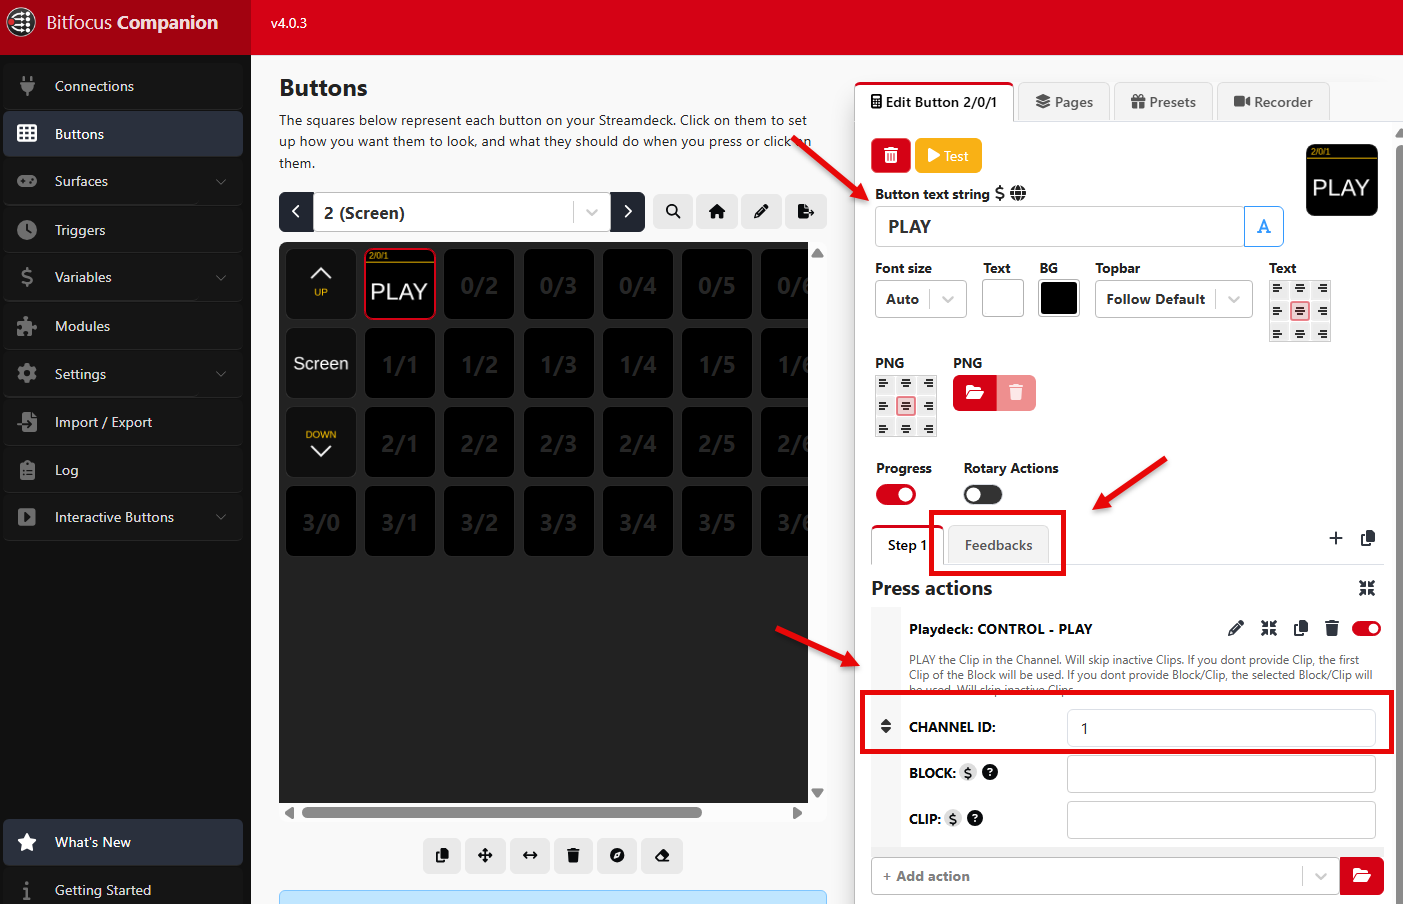This screenshot has width=1403, height=904.
Task: Select the Step 1 tab
Action: click(x=906, y=545)
